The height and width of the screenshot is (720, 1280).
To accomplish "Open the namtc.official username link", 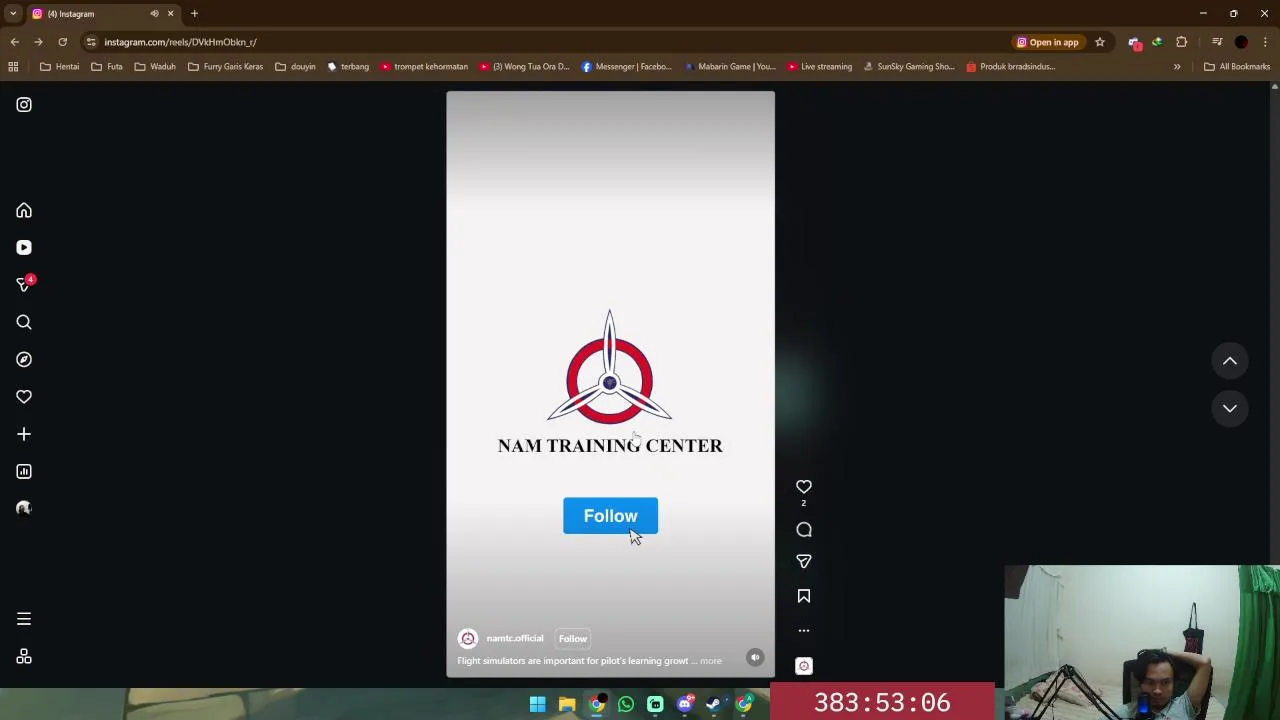I will coord(515,639).
